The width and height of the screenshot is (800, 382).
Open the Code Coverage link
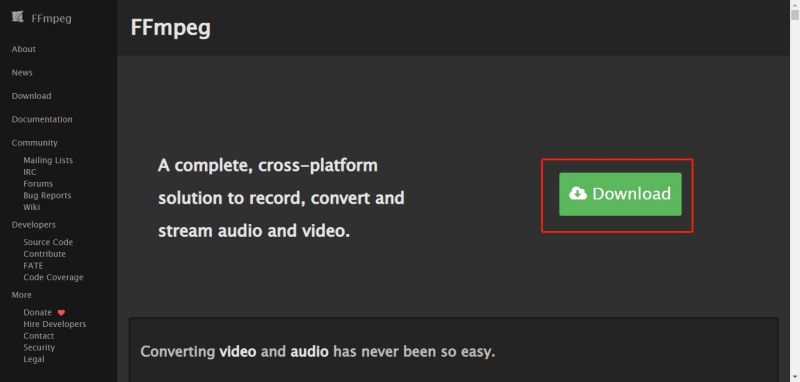[x=53, y=277]
